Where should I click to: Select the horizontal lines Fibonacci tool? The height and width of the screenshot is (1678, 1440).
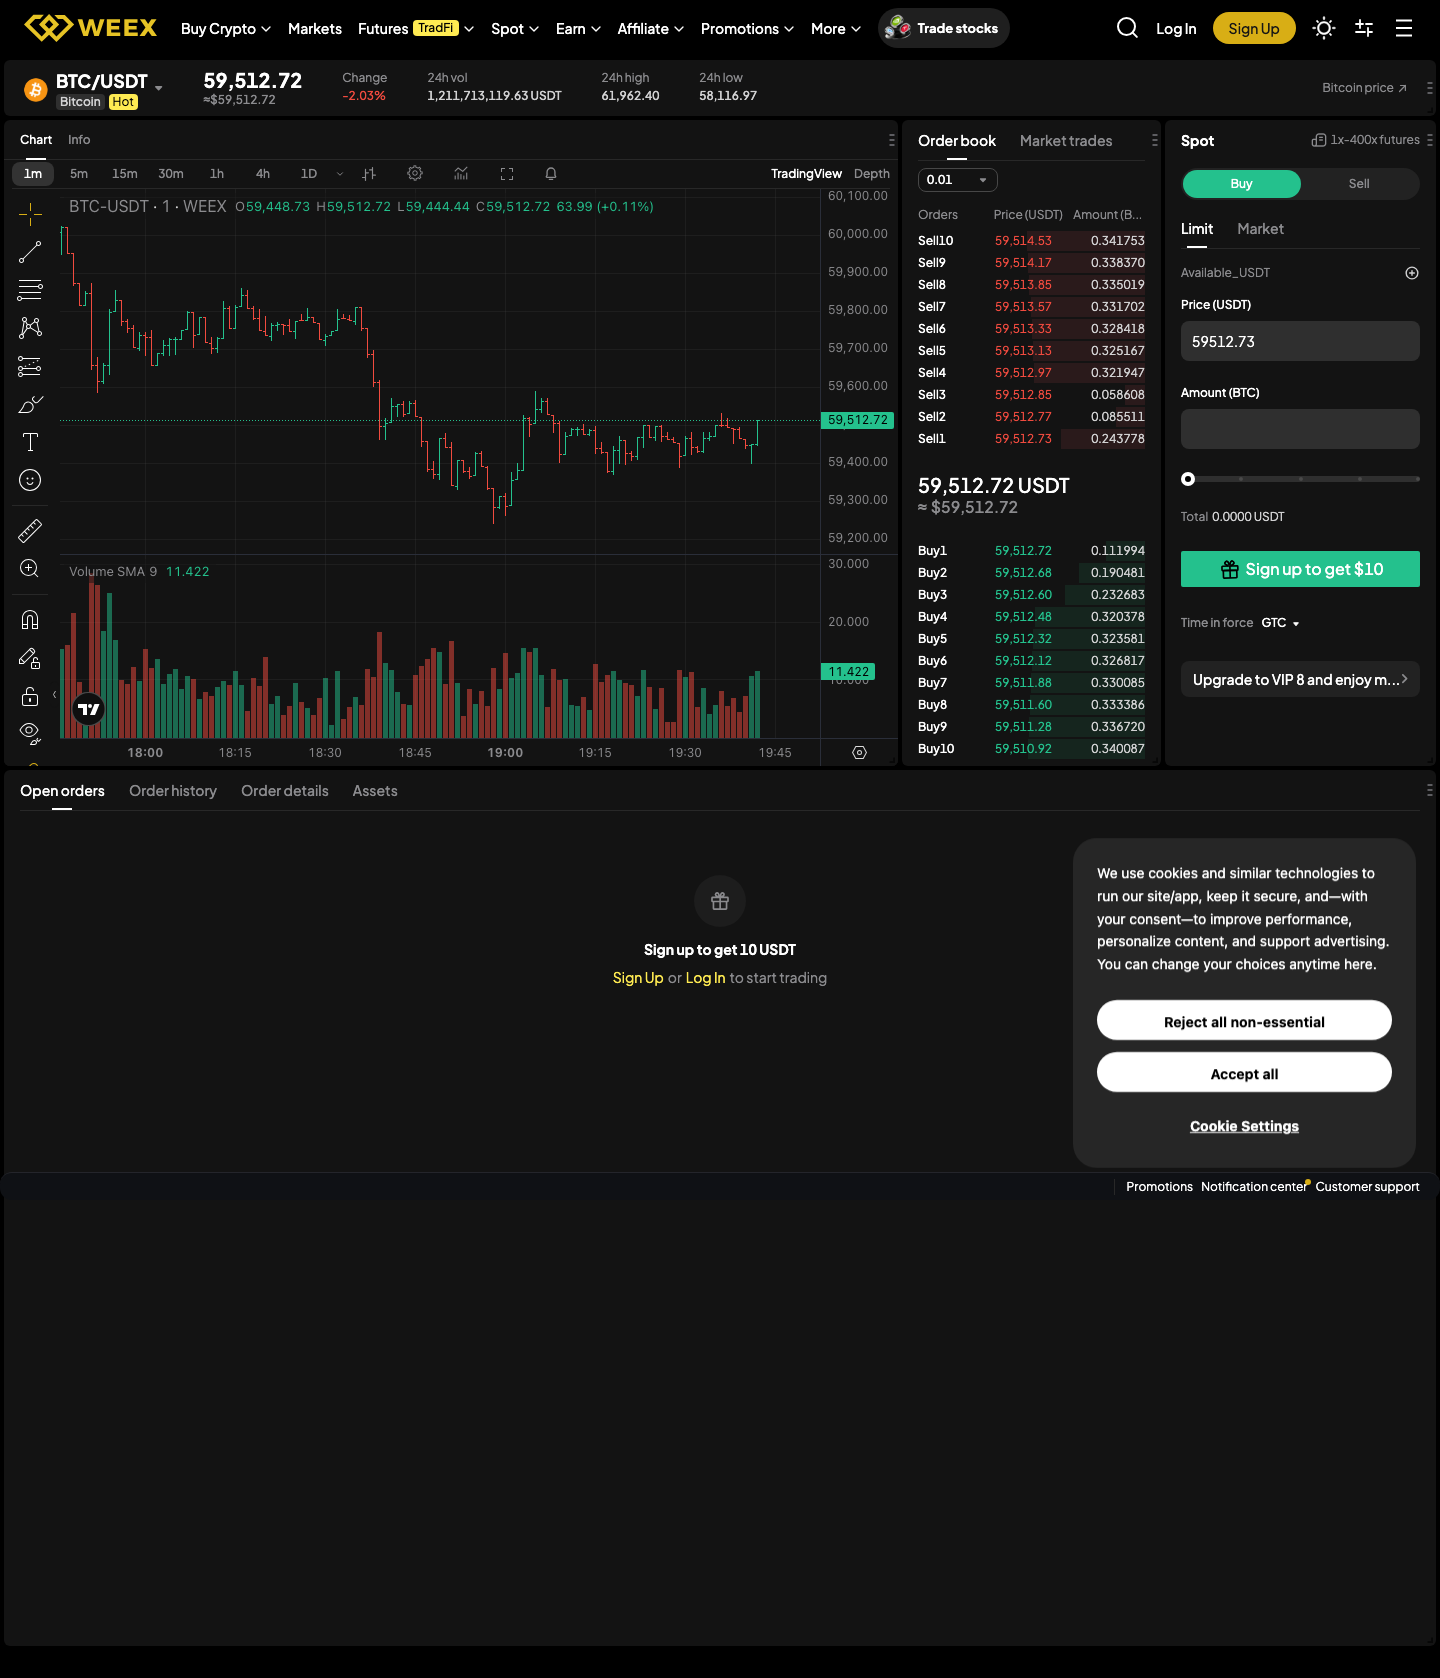coord(30,290)
